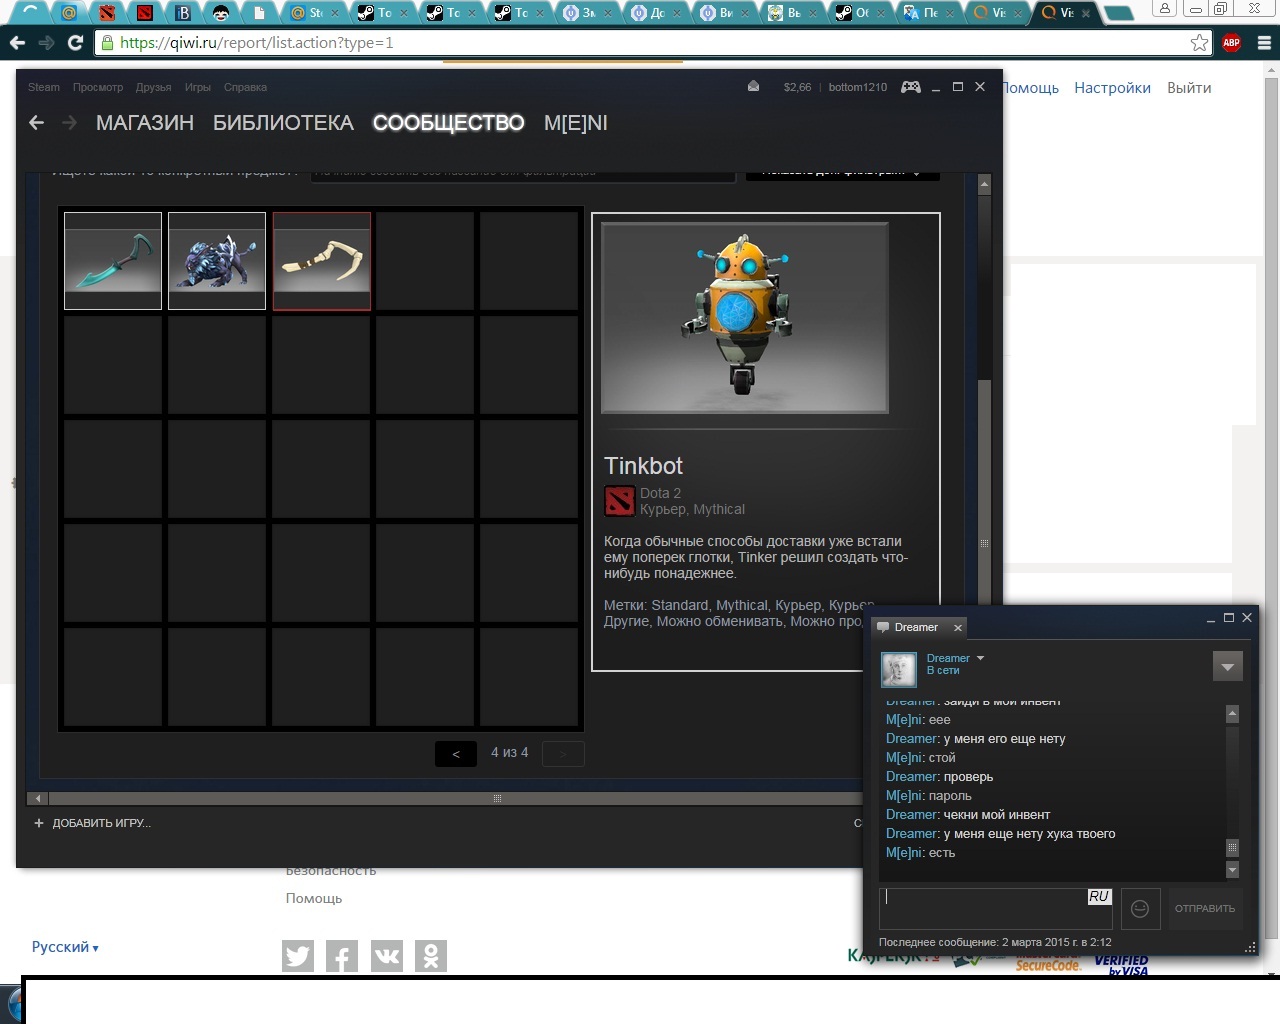
Task: Select the armored beast inventory item
Action: pos(217,261)
